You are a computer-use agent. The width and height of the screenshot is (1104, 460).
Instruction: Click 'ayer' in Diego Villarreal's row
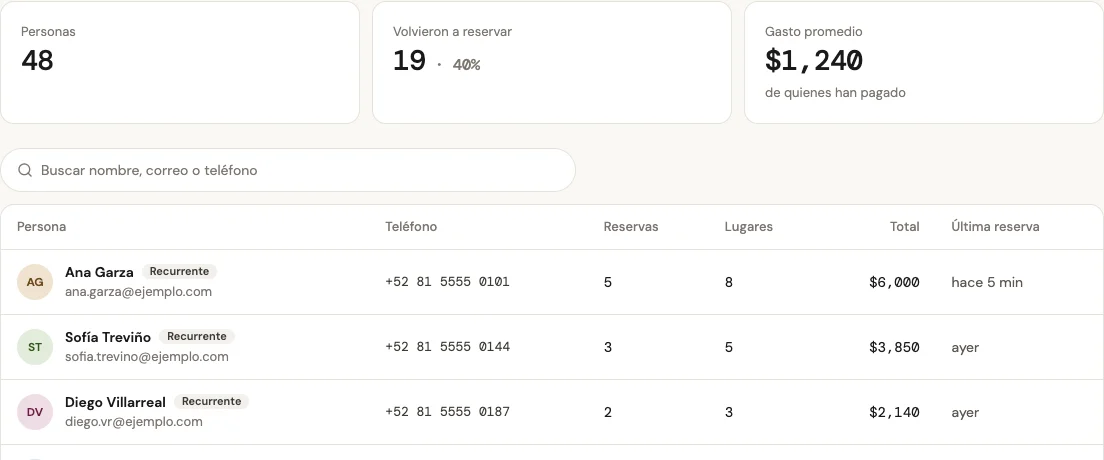pos(965,412)
